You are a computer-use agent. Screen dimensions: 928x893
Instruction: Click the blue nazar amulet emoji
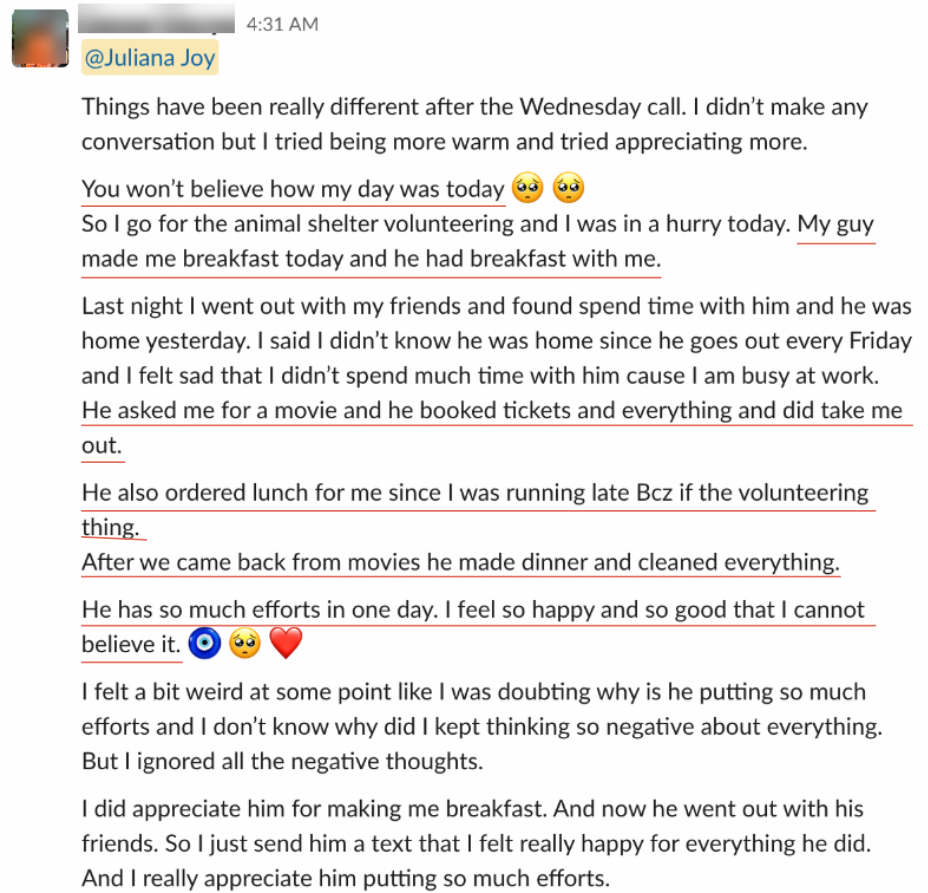click(x=204, y=644)
